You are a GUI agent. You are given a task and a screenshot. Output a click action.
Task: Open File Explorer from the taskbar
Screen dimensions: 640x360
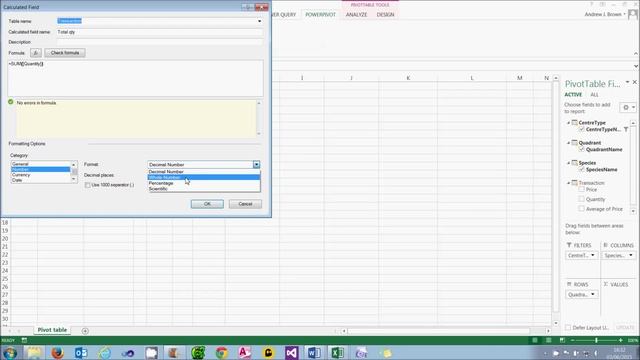coord(34,353)
